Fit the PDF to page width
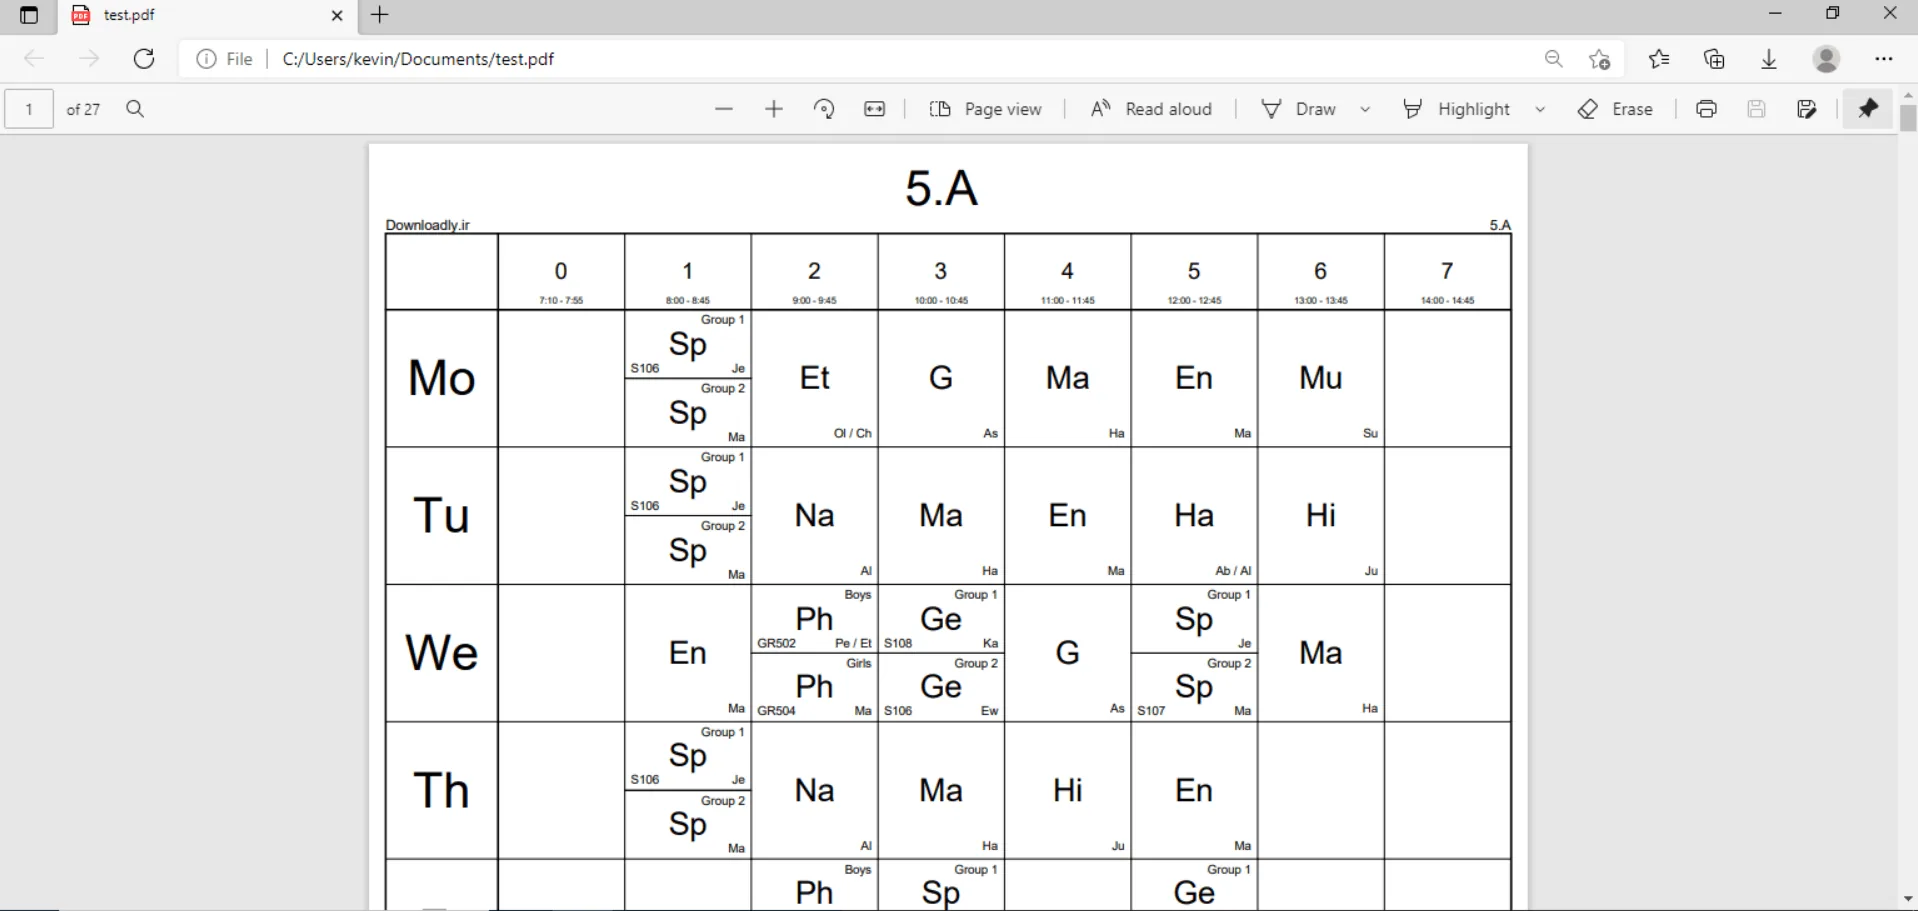The height and width of the screenshot is (911, 1918). (875, 109)
